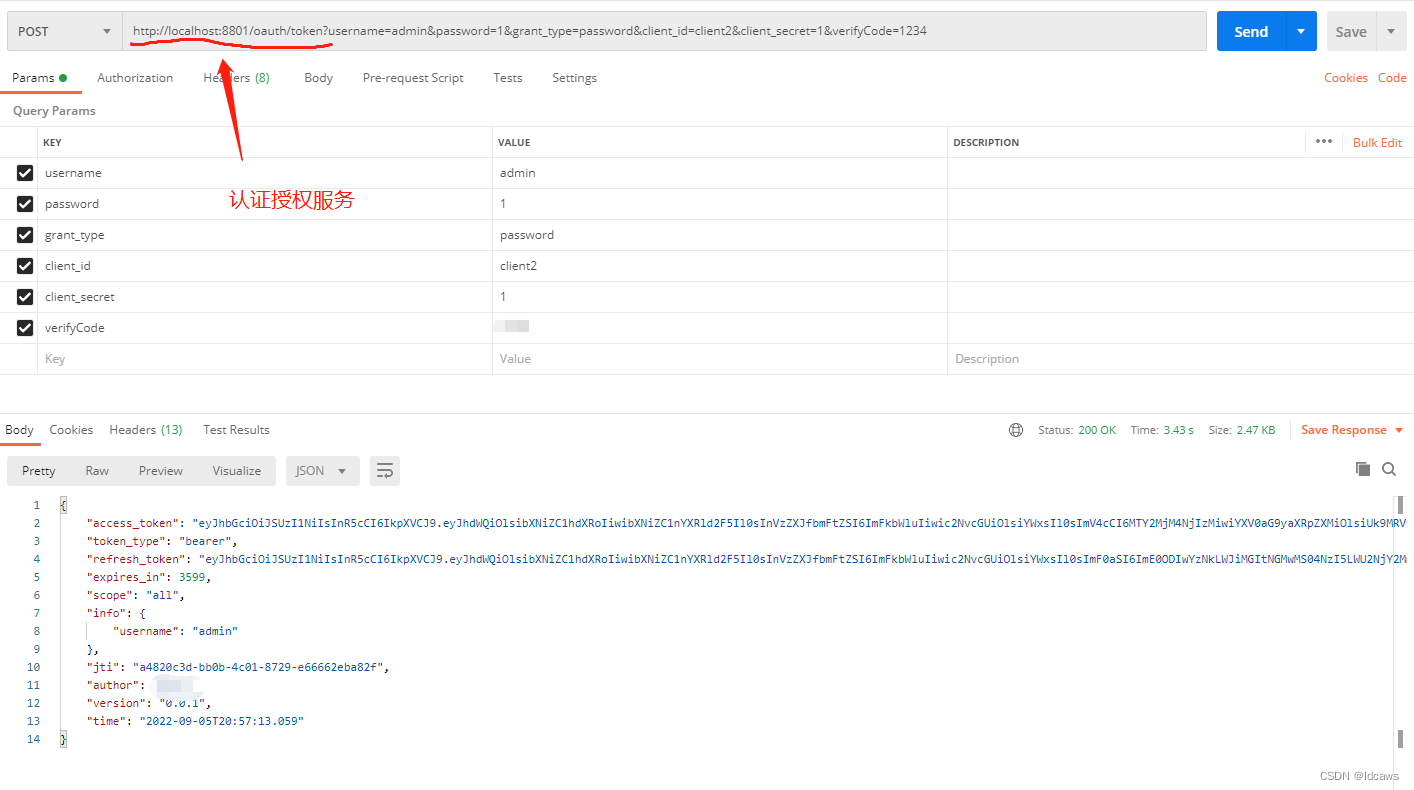The image size is (1414, 790).
Task: Uncheck the username parameter checkbox
Action: click(x=25, y=173)
